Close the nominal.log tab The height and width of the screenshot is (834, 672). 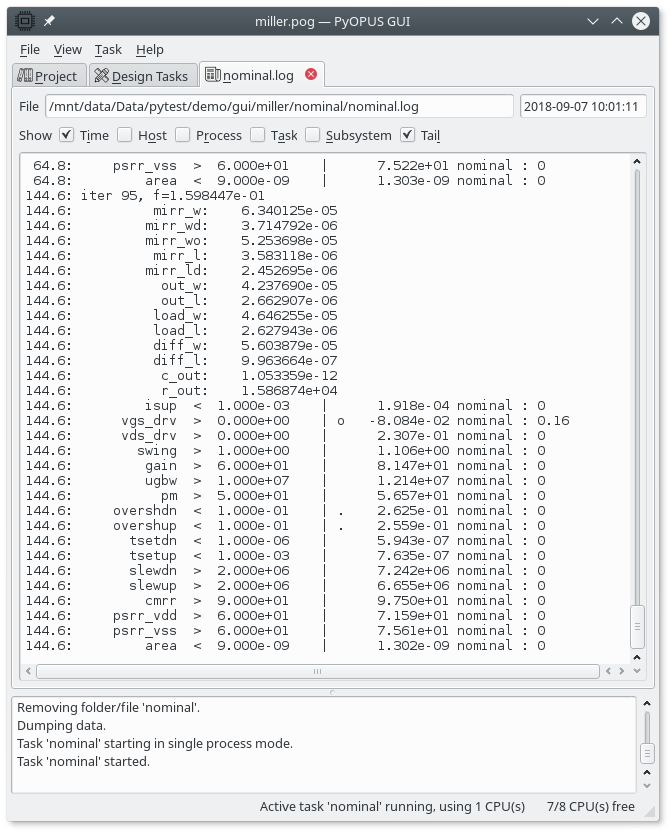[311, 75]
